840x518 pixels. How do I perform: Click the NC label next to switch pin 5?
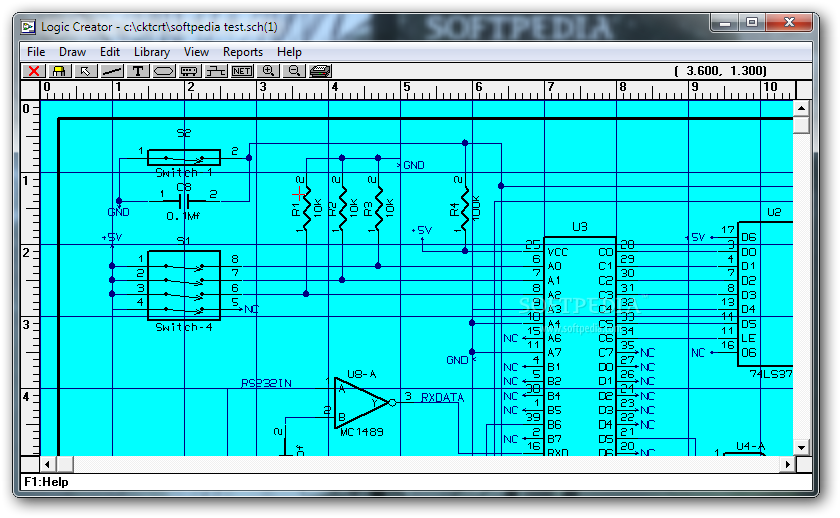coord(252,309)
